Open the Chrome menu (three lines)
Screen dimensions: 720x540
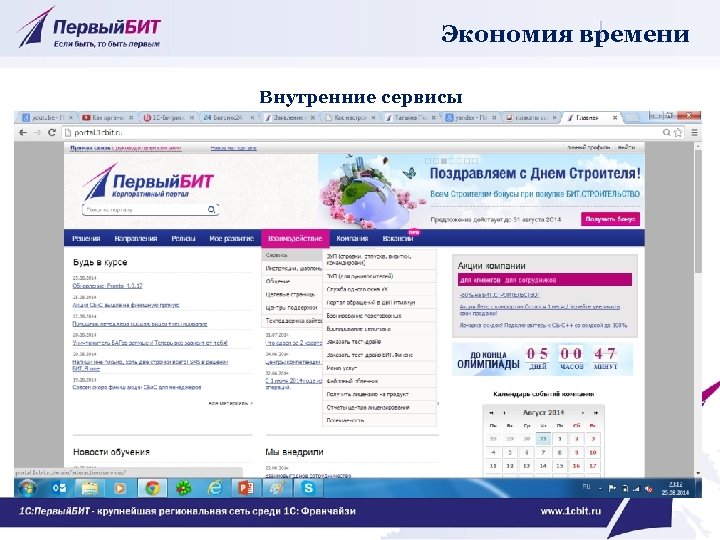pos(694,133)
